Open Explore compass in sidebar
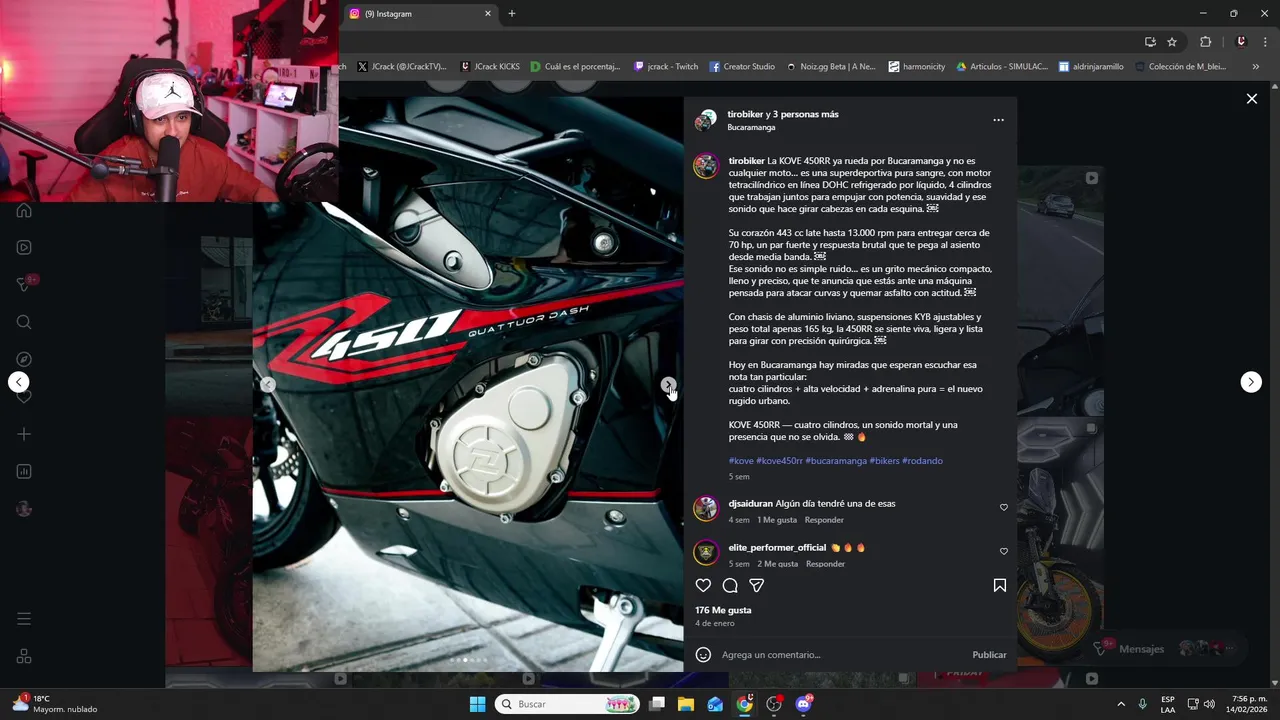 [24, 359]
